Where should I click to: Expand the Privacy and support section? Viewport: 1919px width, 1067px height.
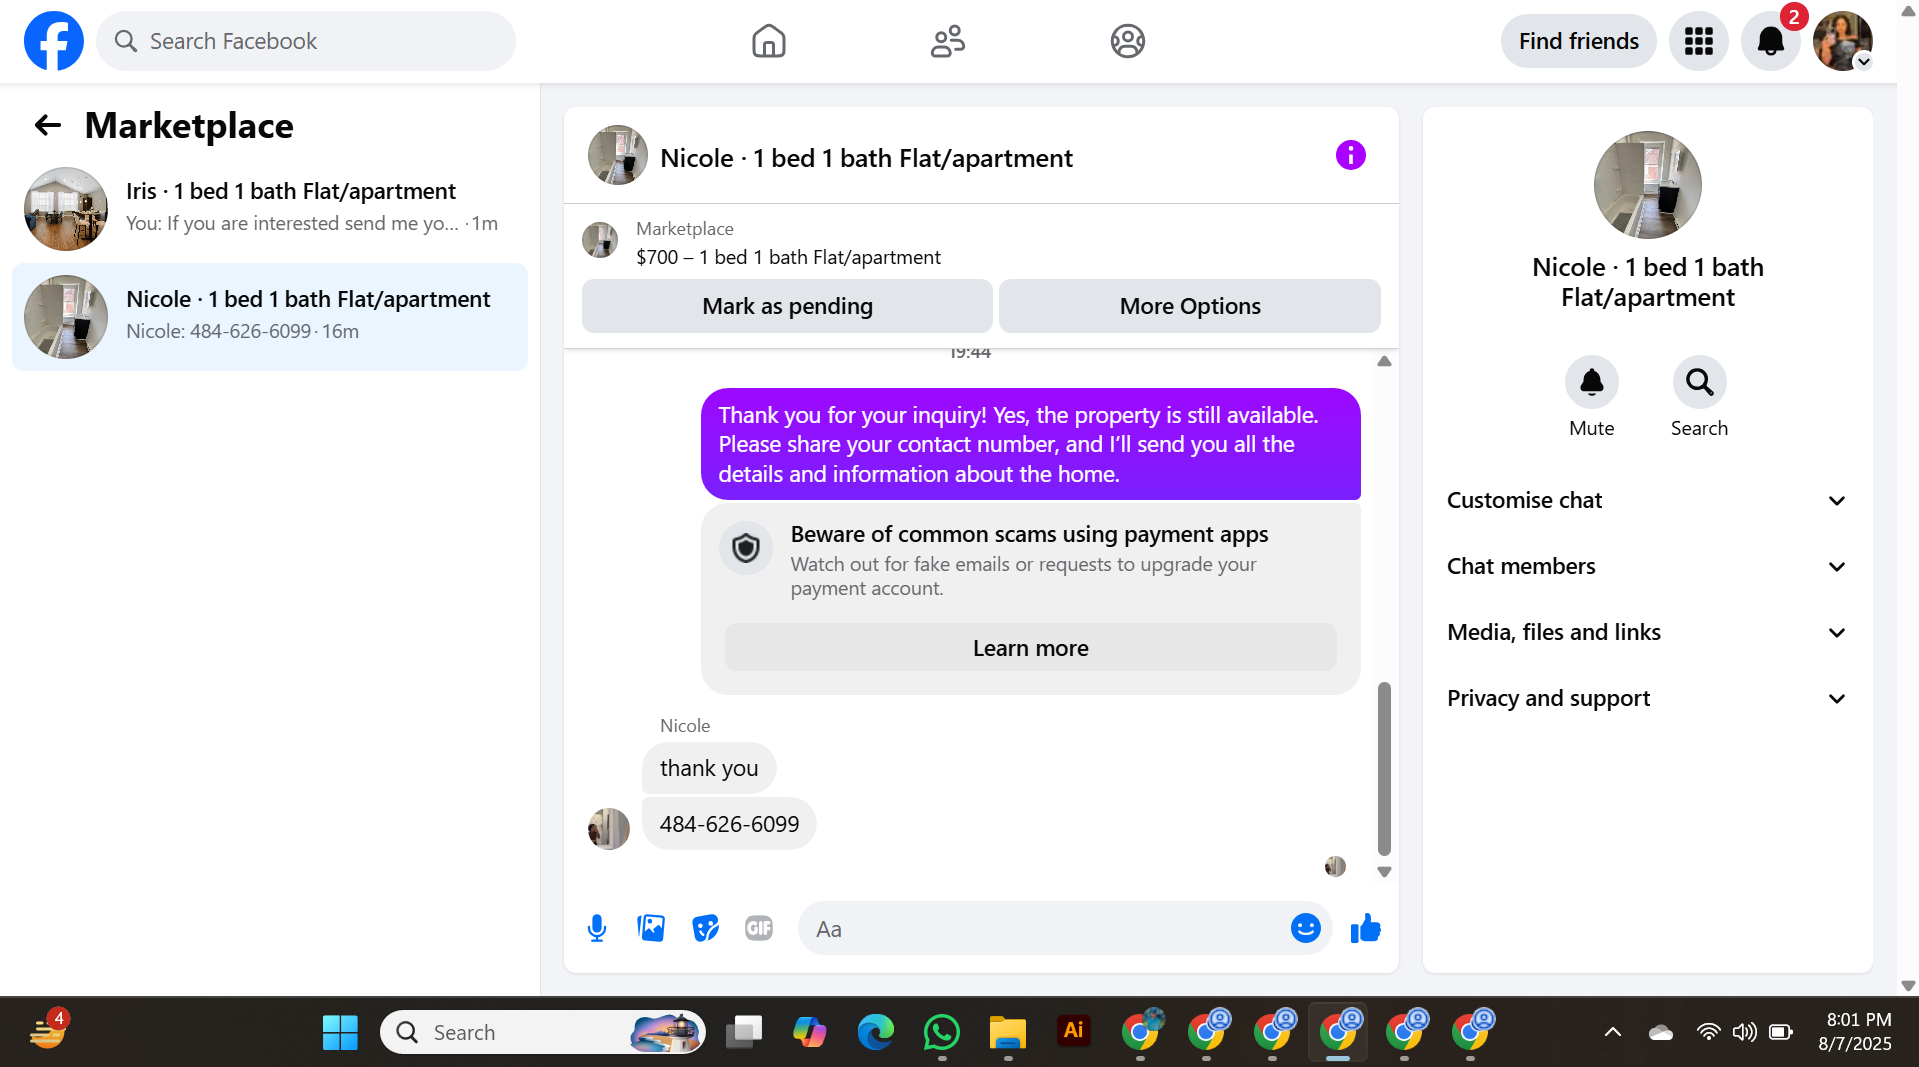pyautogui.click(x=1647, y=698)
